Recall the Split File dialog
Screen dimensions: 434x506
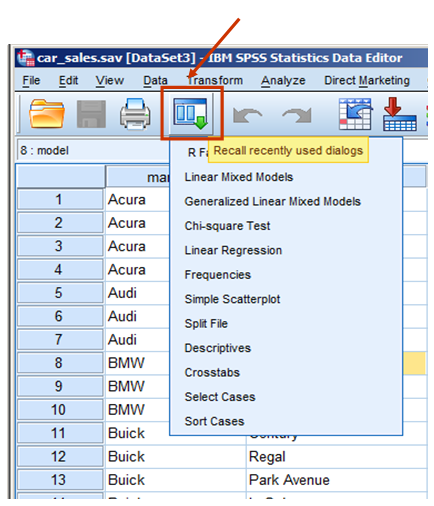coord(206,324)
